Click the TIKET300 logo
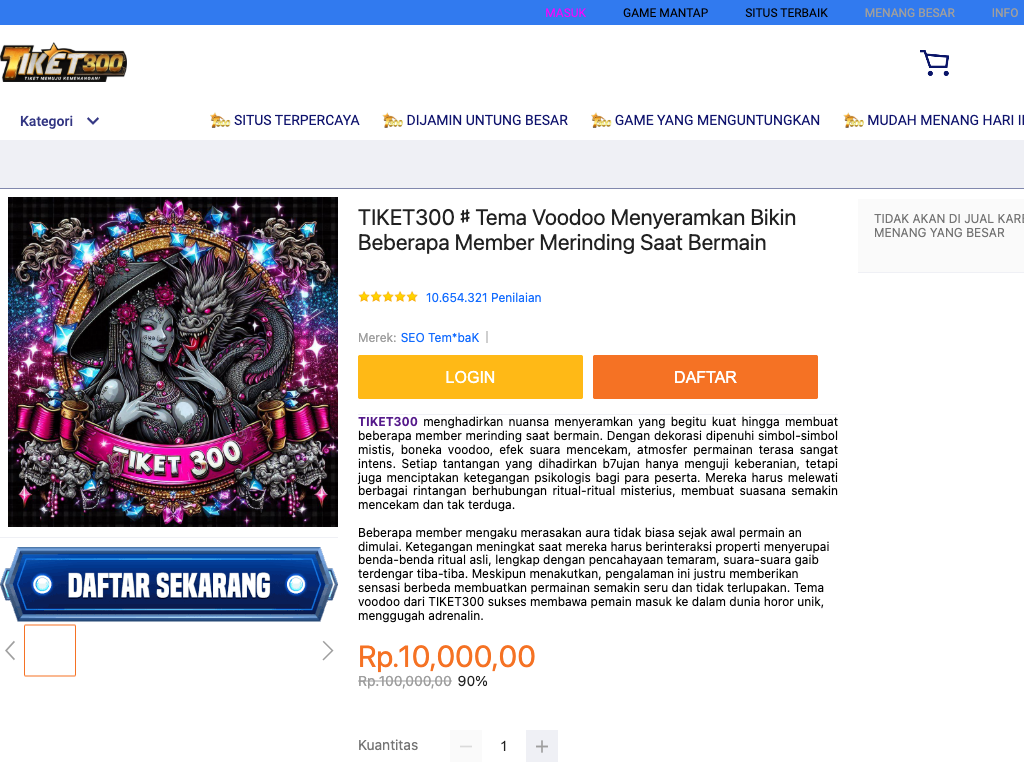The image size is (1024, 768). pyautogui.click(x=63, y=63)
